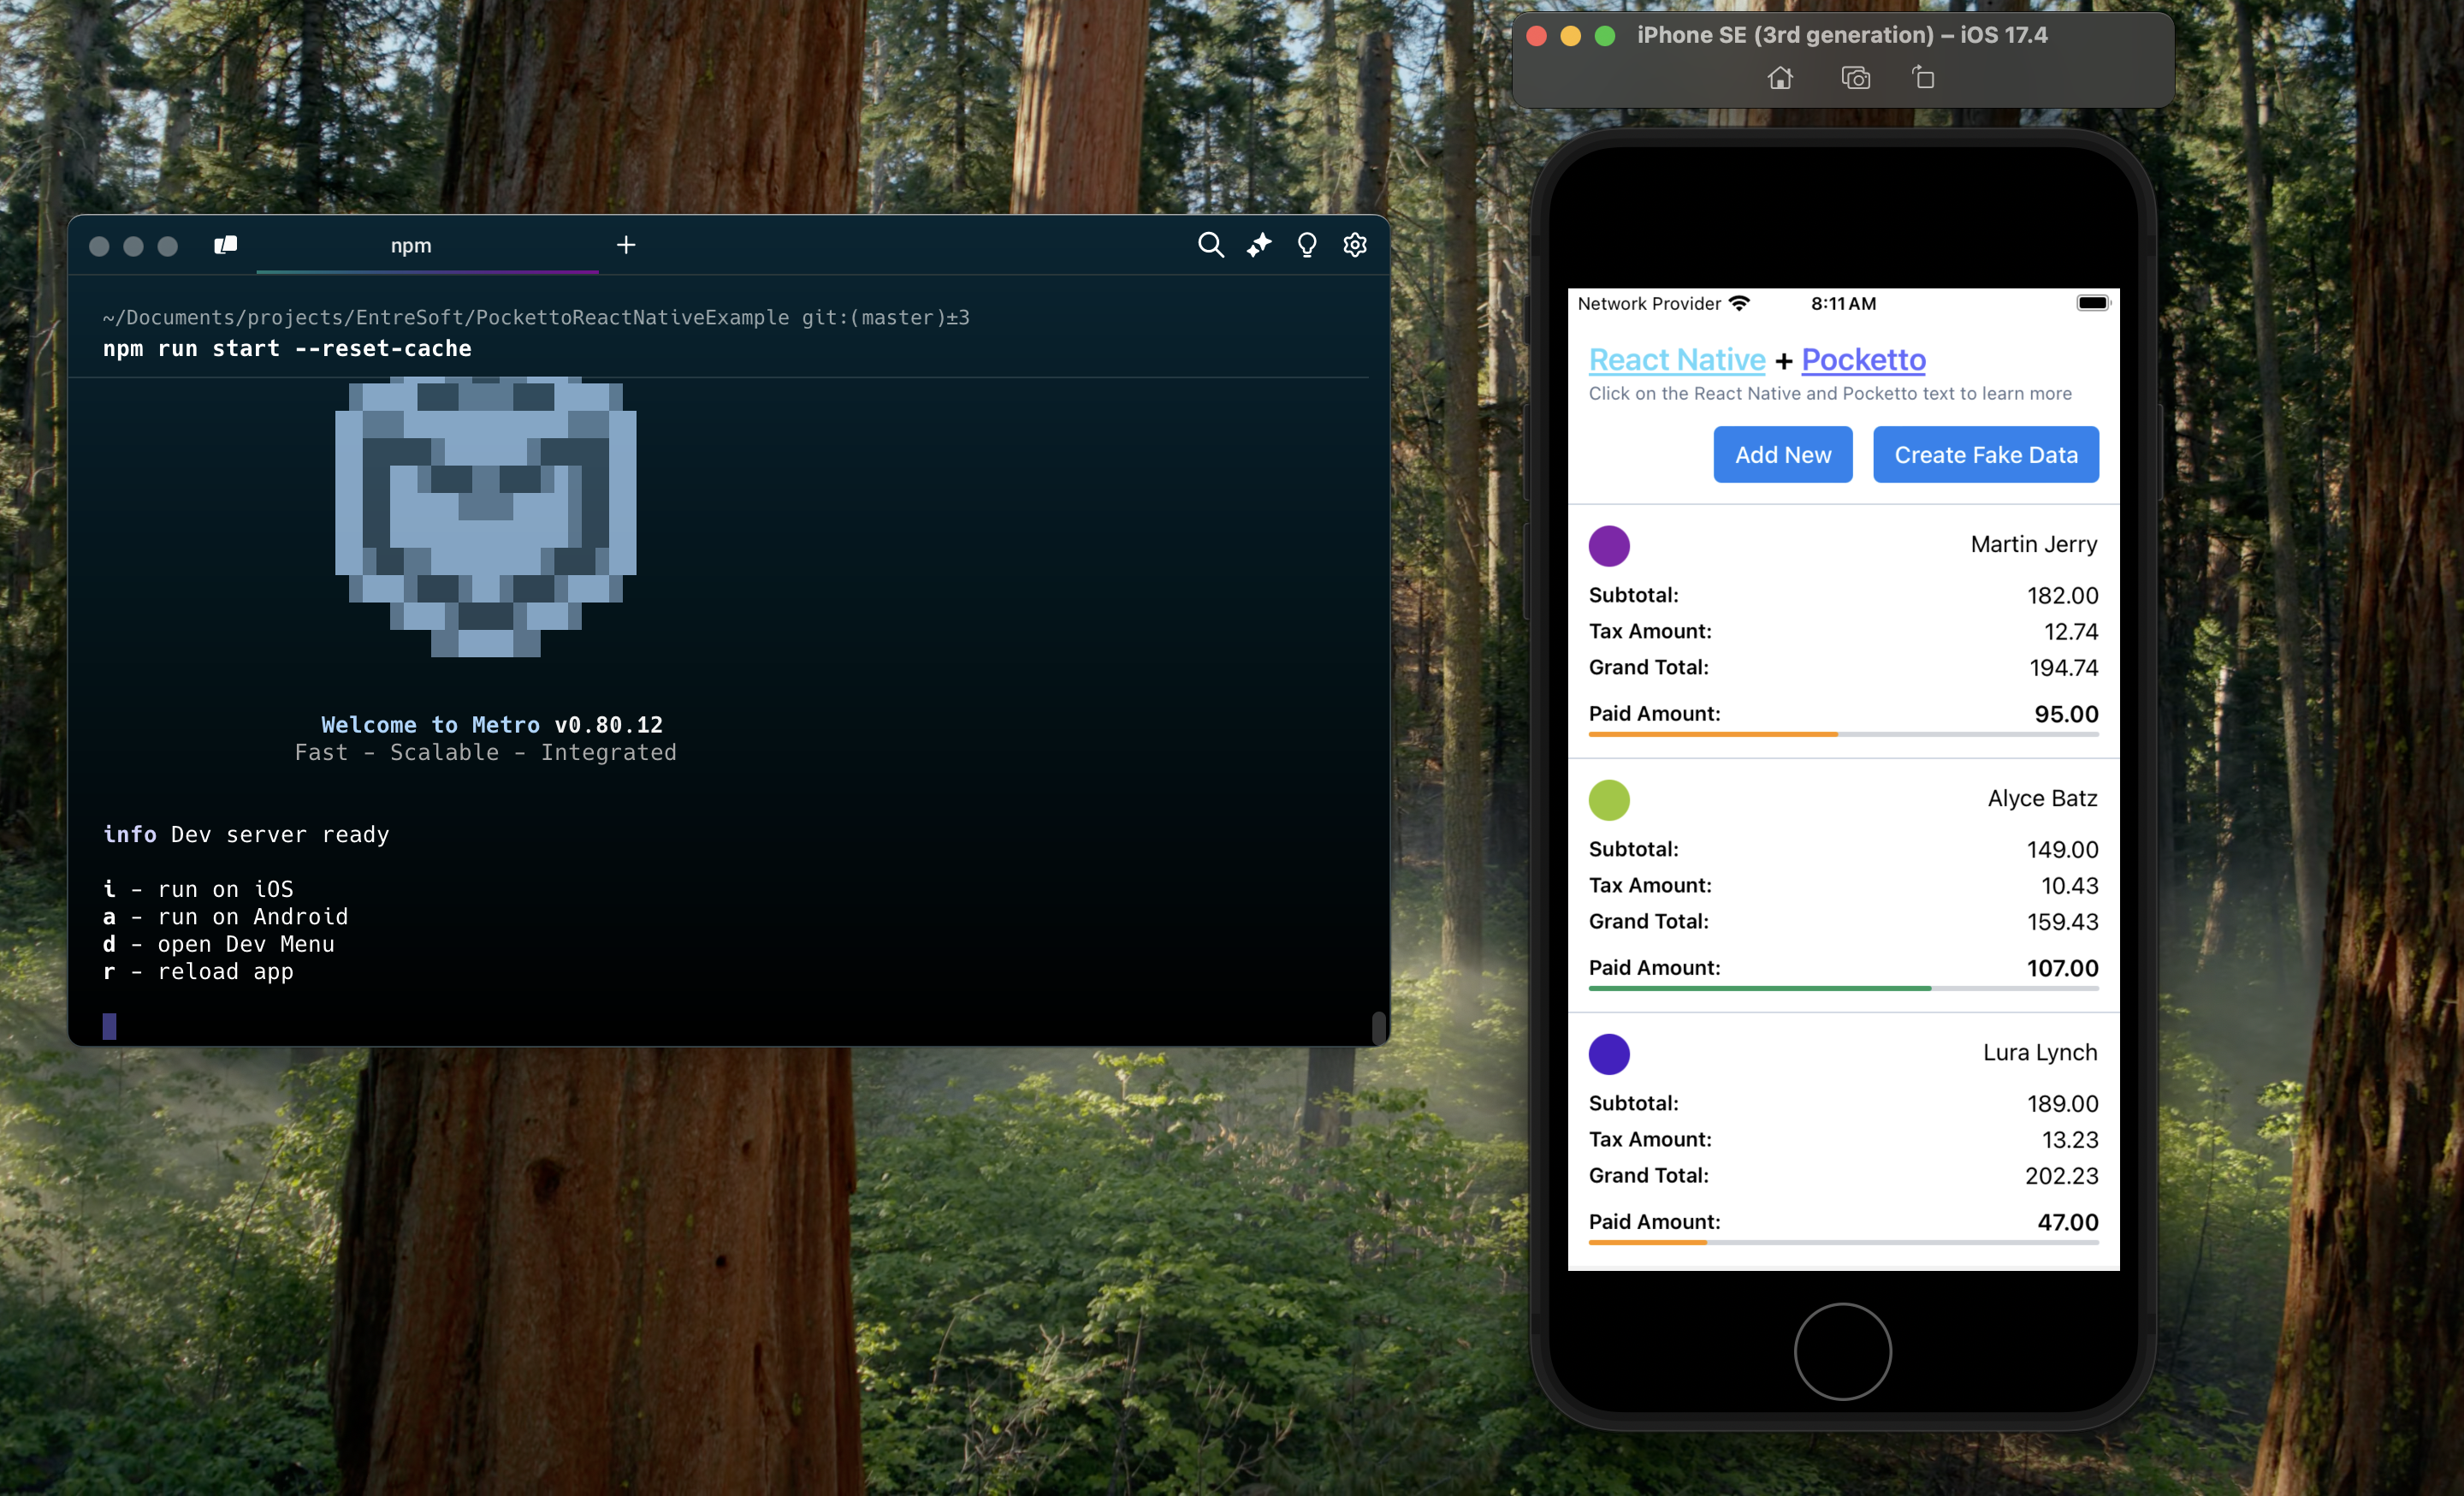Click the terminal scrollbar at bottom right
2464x1496 pixels.
coord(1378,1026)
